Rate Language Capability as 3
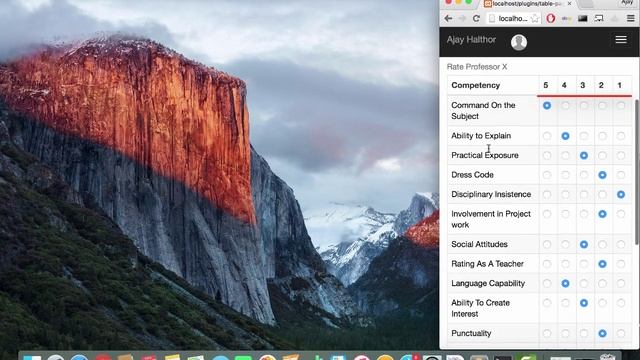640x360 pixels. [x=584, y=283]
